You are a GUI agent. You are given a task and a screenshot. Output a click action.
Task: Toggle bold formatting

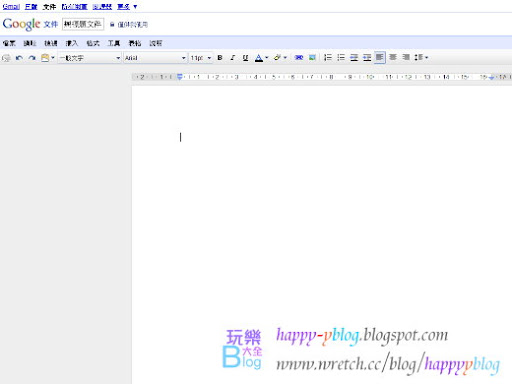pos(220,58)
